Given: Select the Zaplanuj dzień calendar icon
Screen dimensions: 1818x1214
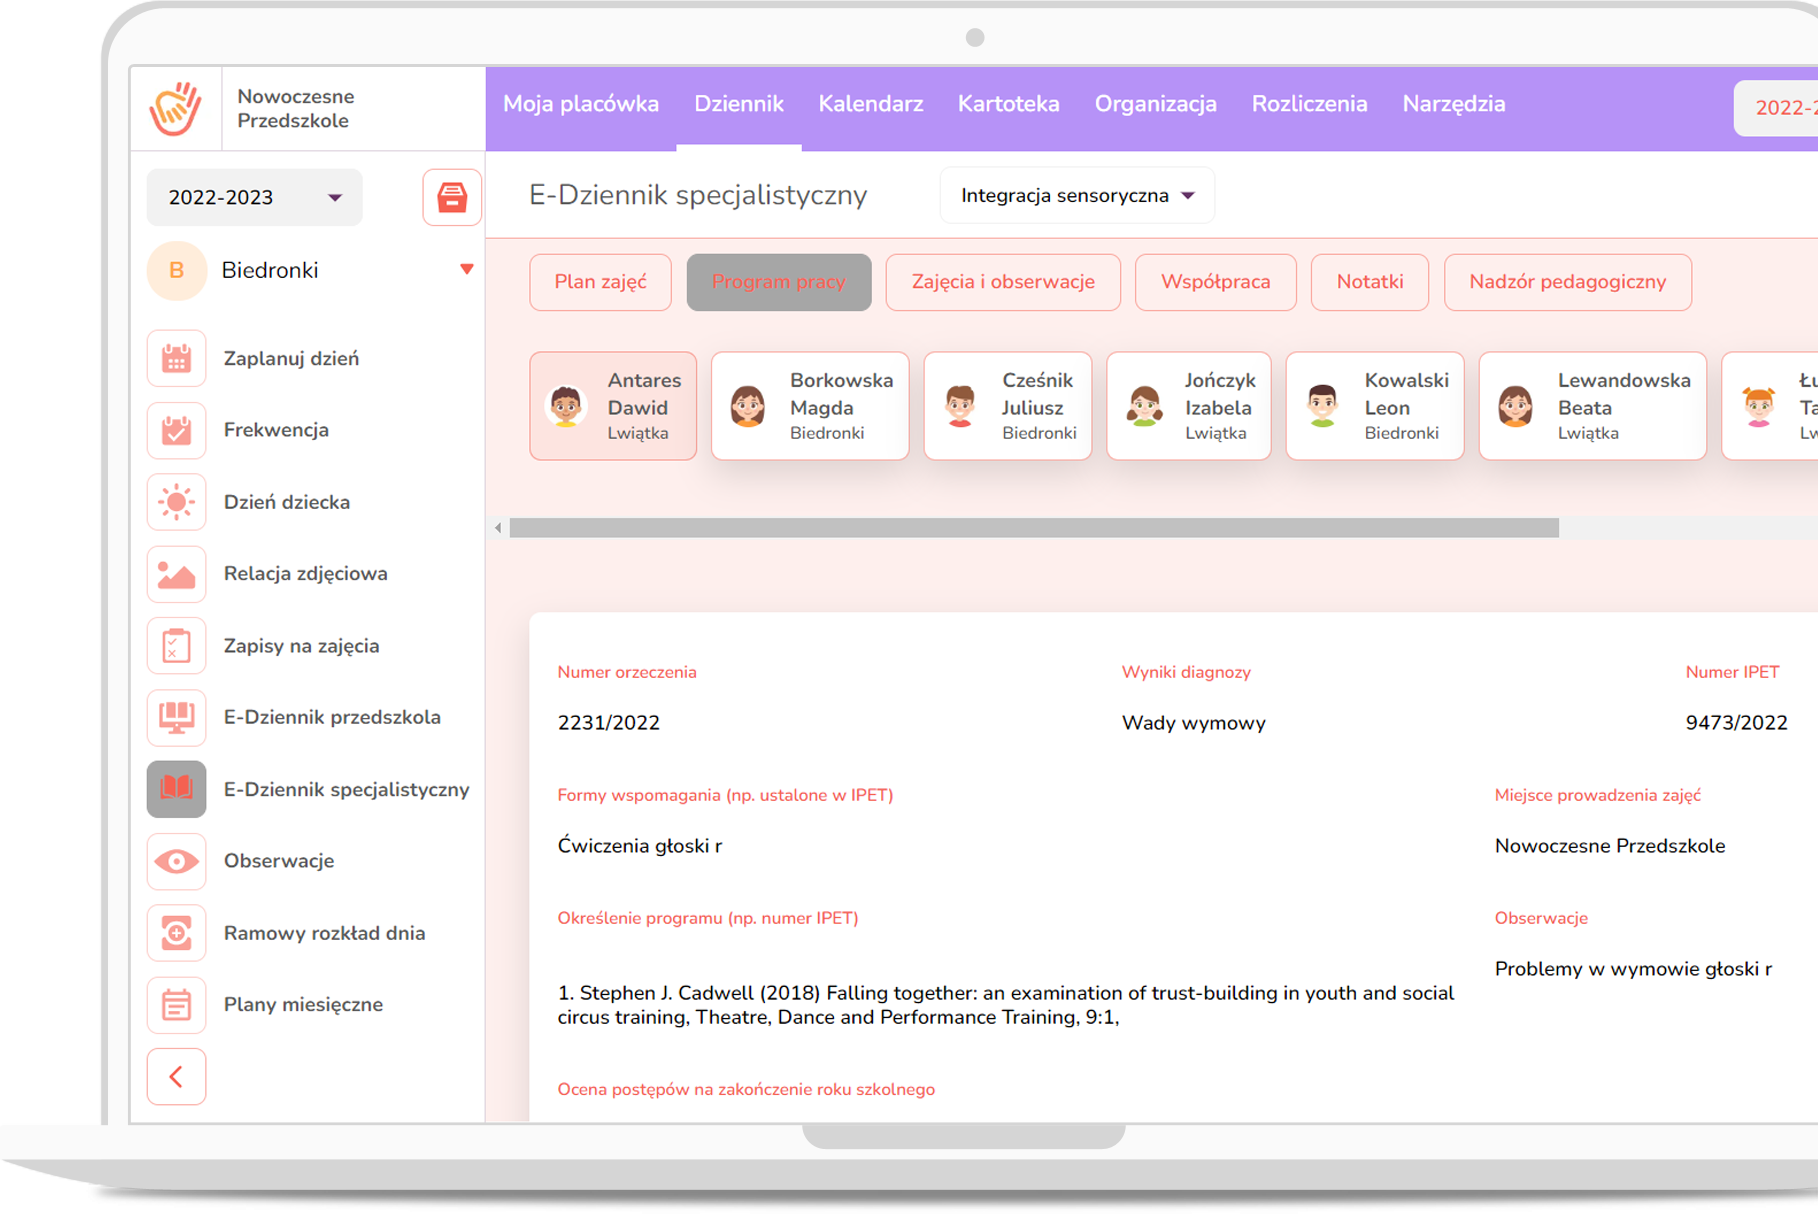Looking at the screenshot, I should (176, 358).
